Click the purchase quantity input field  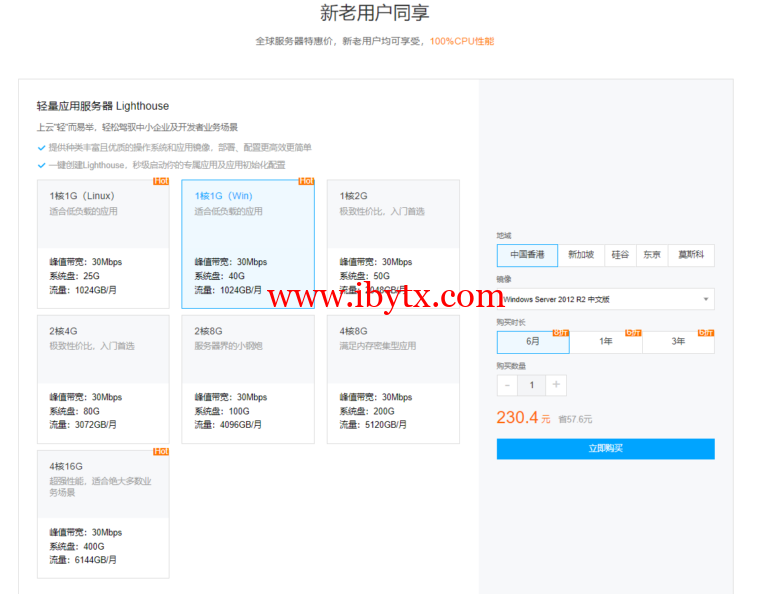pyautogui.click(x=532, y=385)
